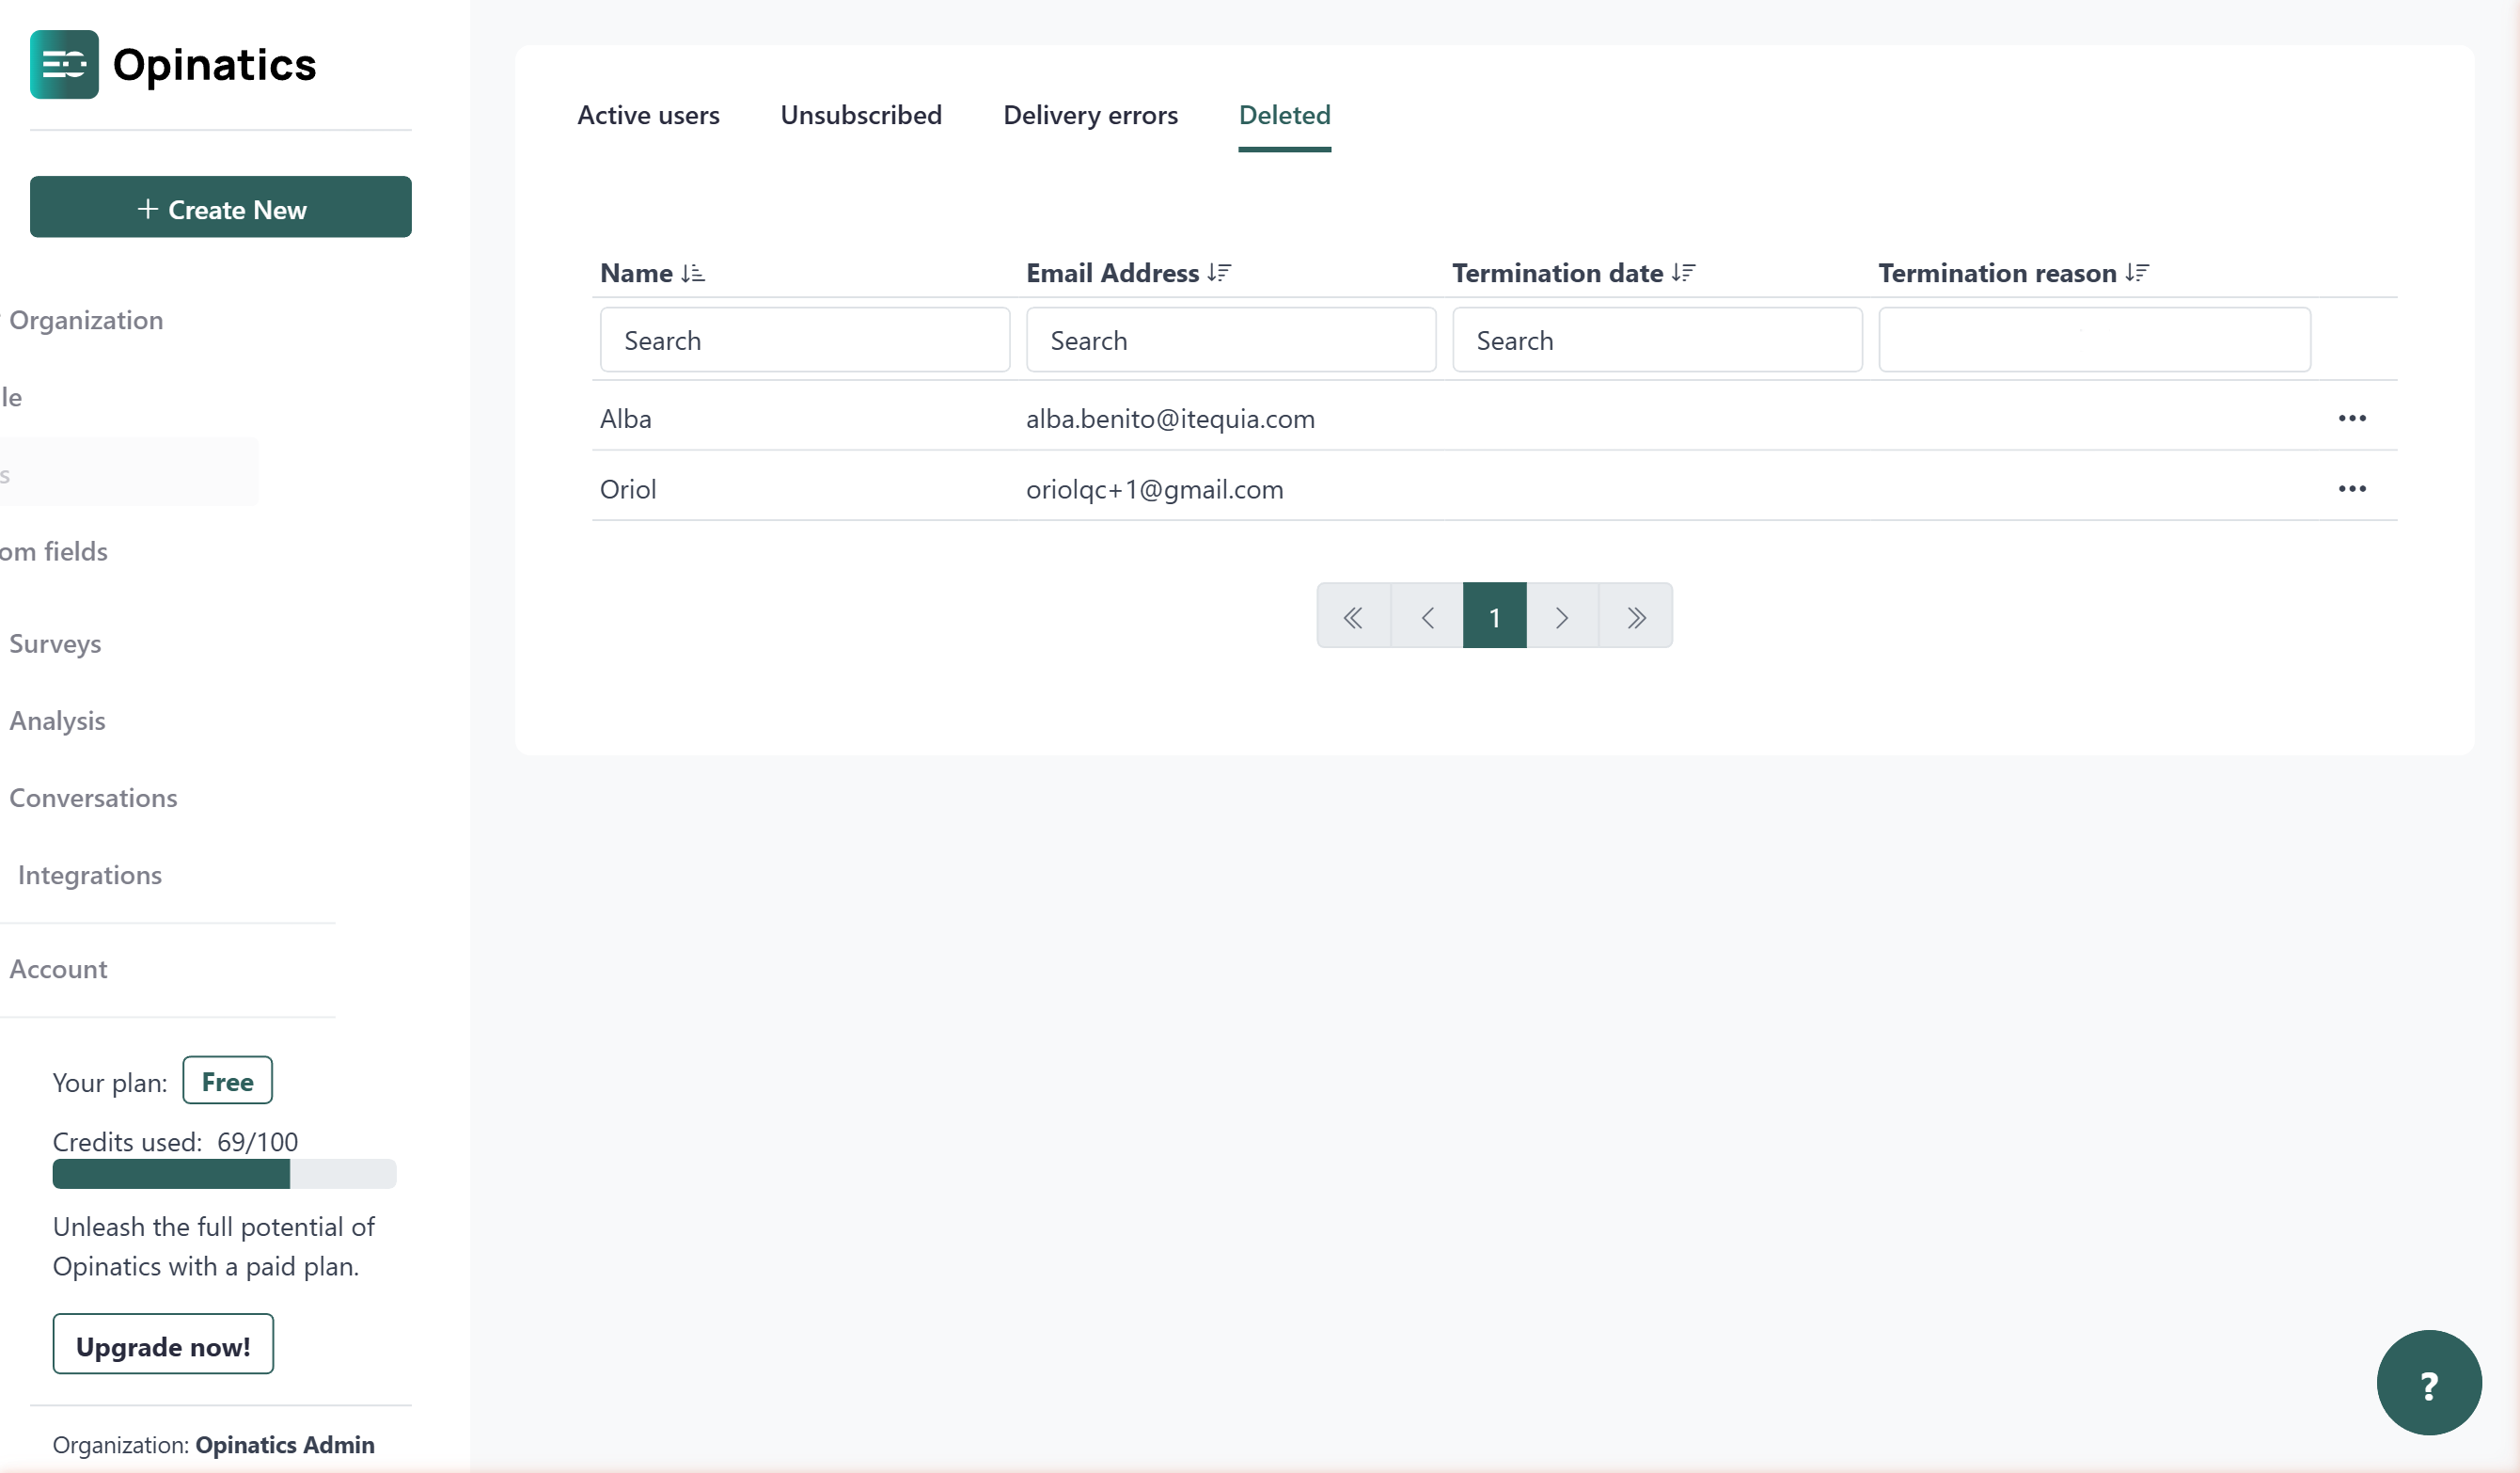Click the Opinatics logo icon
2520x1473 pixels.
click(64, 65)
